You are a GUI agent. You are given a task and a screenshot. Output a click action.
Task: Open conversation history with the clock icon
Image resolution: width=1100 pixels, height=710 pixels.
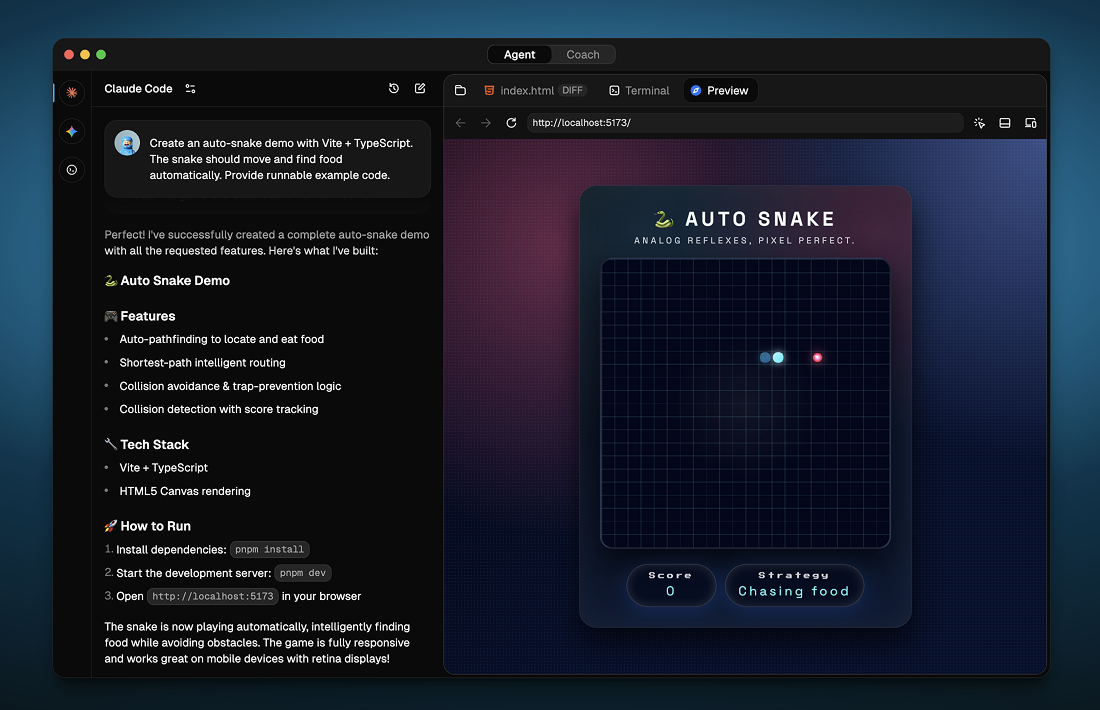(x=393, y=88)
